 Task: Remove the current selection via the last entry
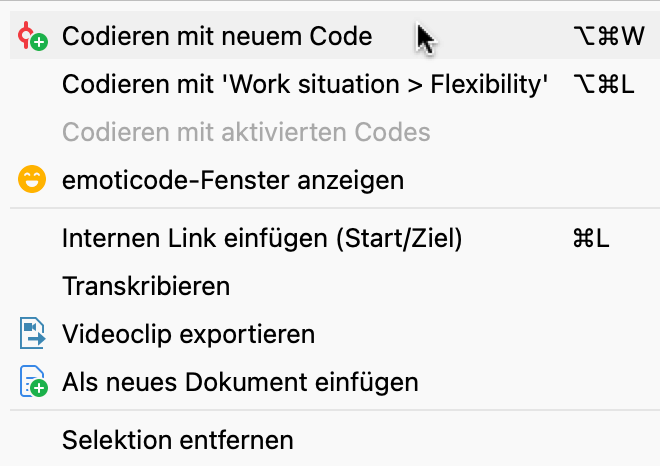[178, 440]
